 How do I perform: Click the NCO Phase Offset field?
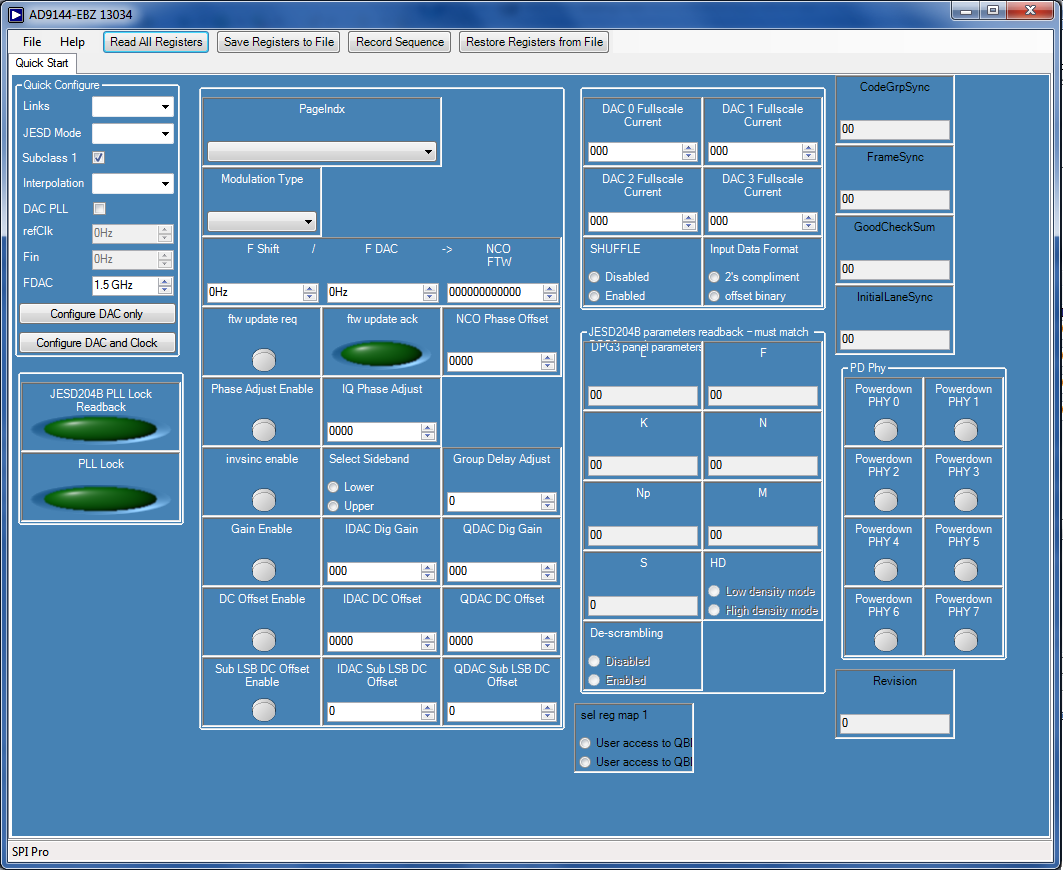pyautogui.click(x=494, y=361)
